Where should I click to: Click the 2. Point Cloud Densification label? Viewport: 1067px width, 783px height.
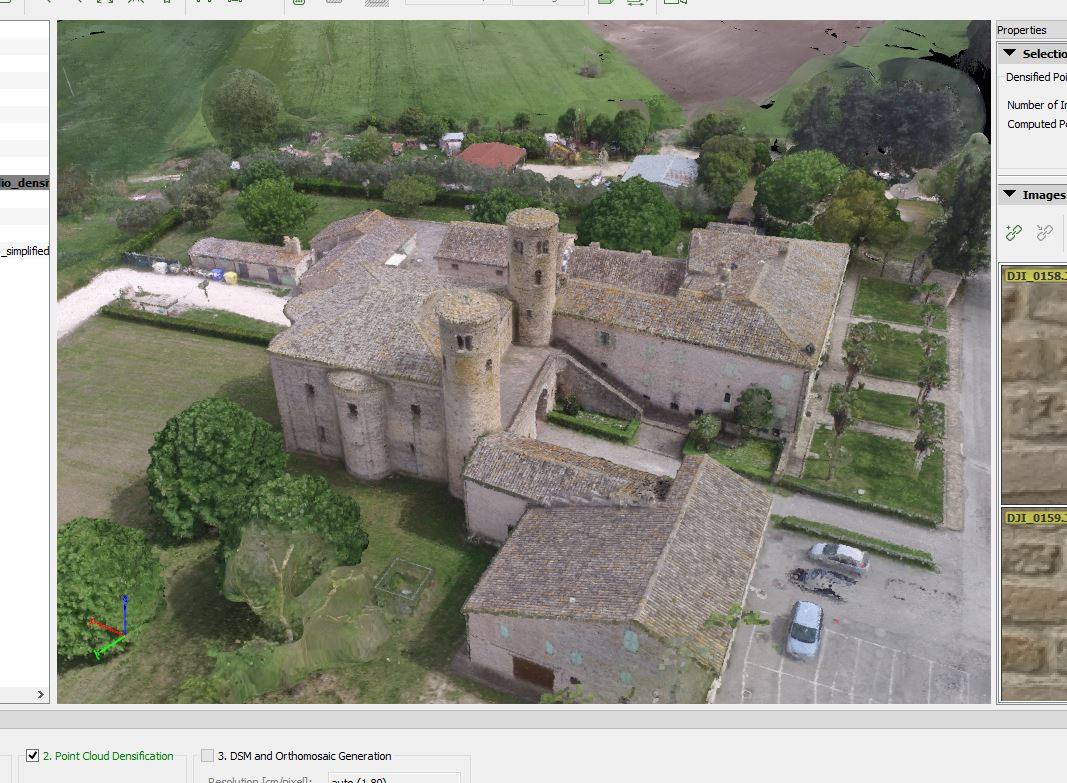108,756
